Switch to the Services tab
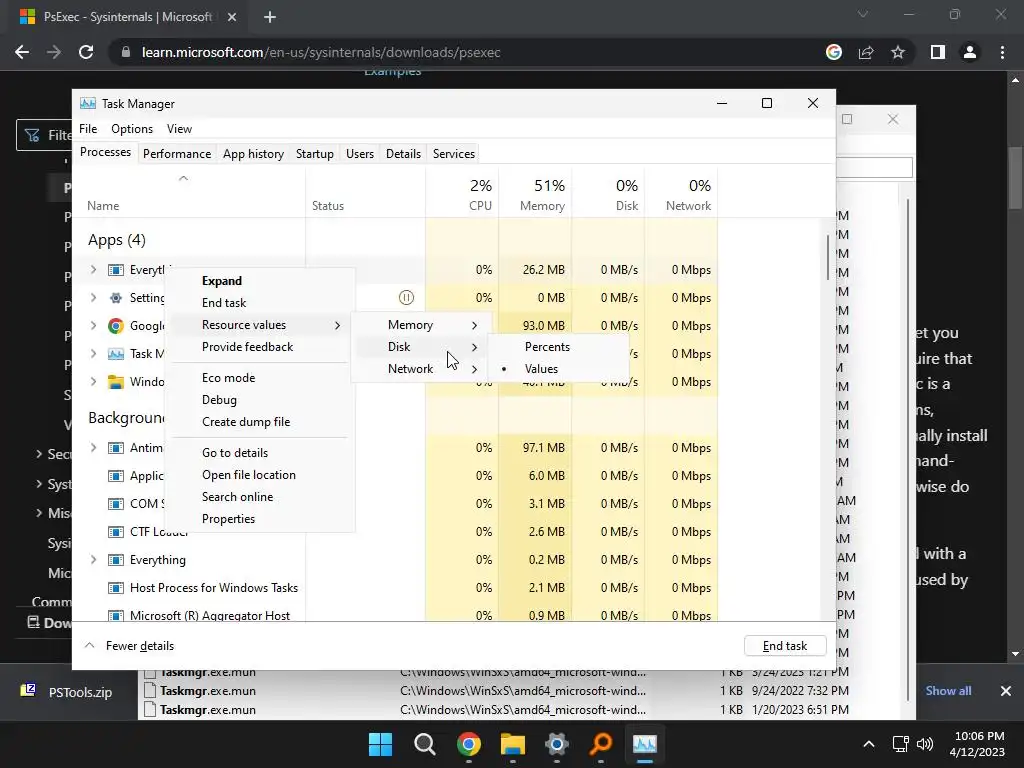The width and height of the screenshot is (1024, 768). [454, 154]
